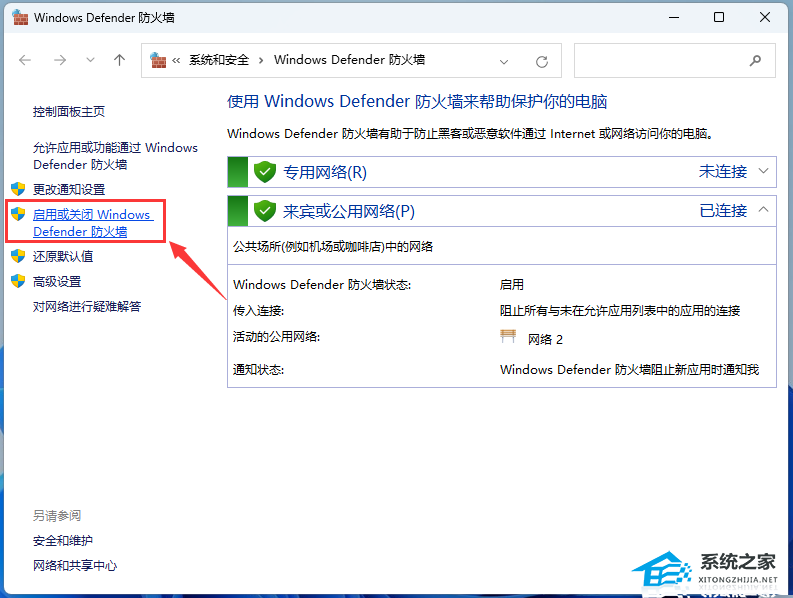793x598 pixels.
Task: Go forward with the right arrow button
Action: coord(60,61)
